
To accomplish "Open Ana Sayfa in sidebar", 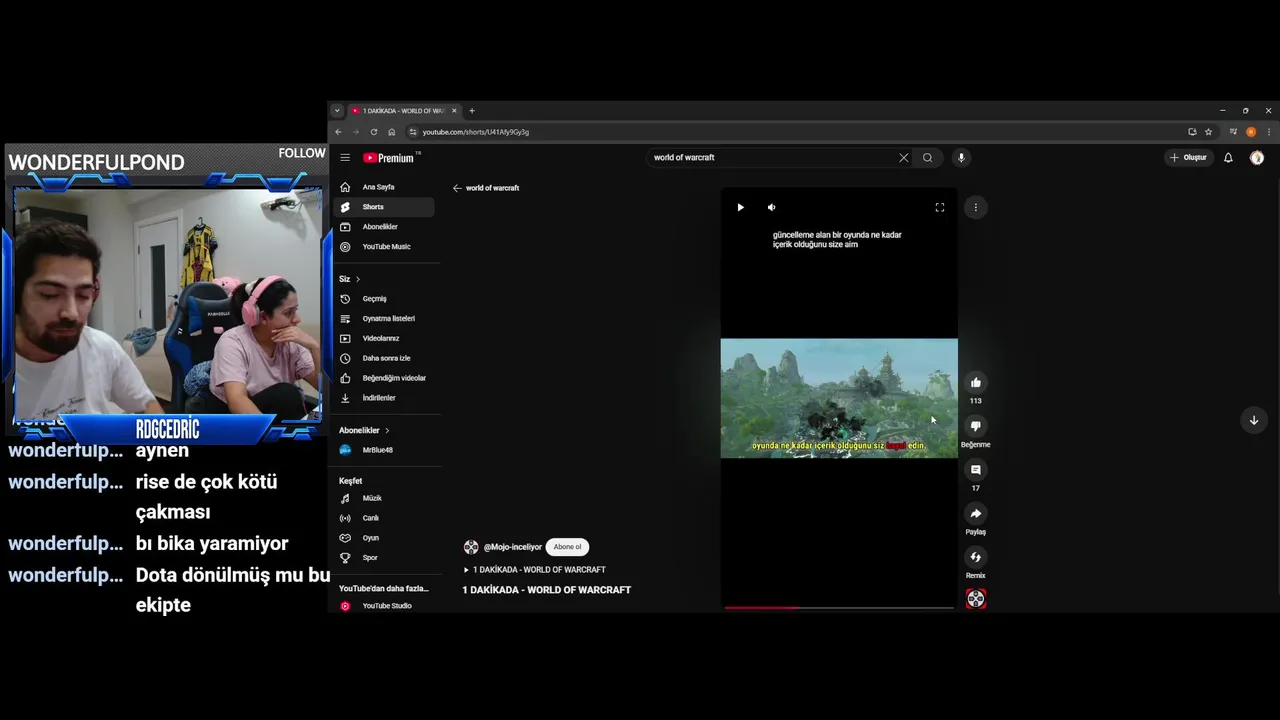I will [x=384, y=187].
